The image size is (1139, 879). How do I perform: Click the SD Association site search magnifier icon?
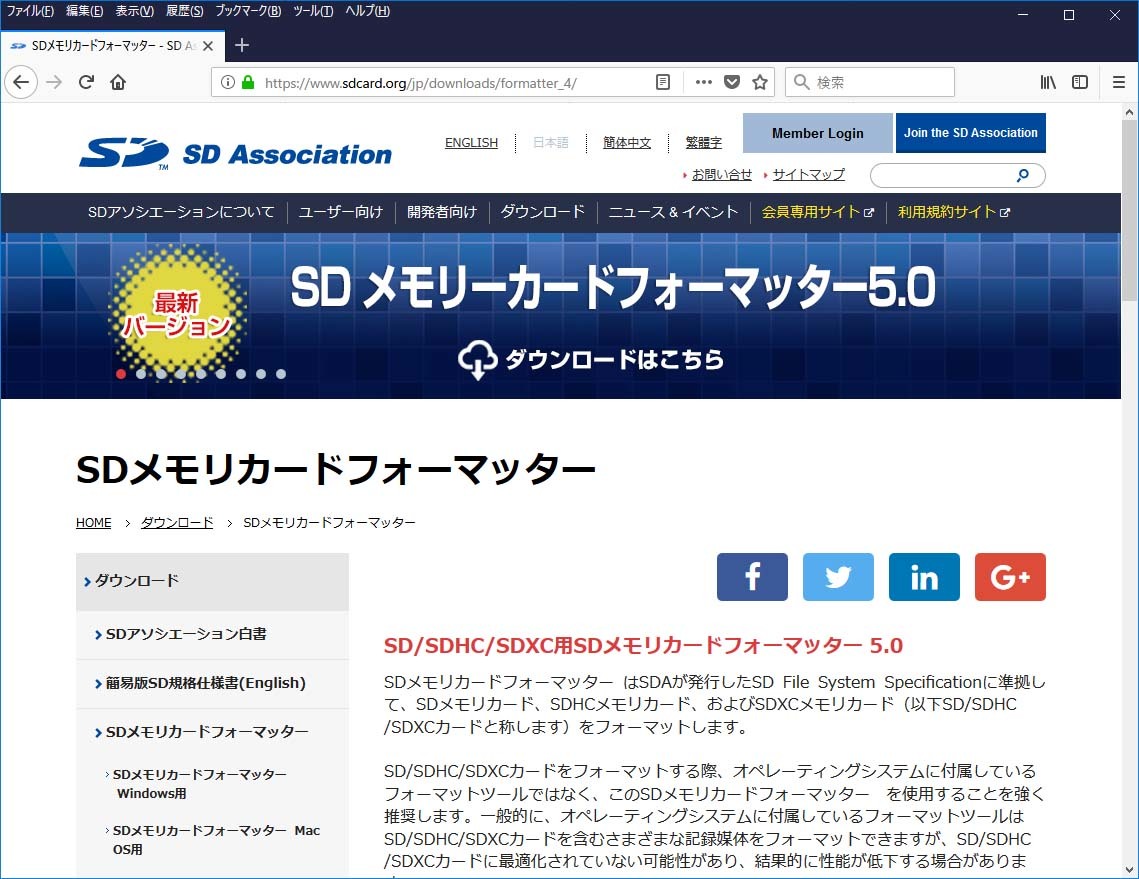click(1022, 175)
